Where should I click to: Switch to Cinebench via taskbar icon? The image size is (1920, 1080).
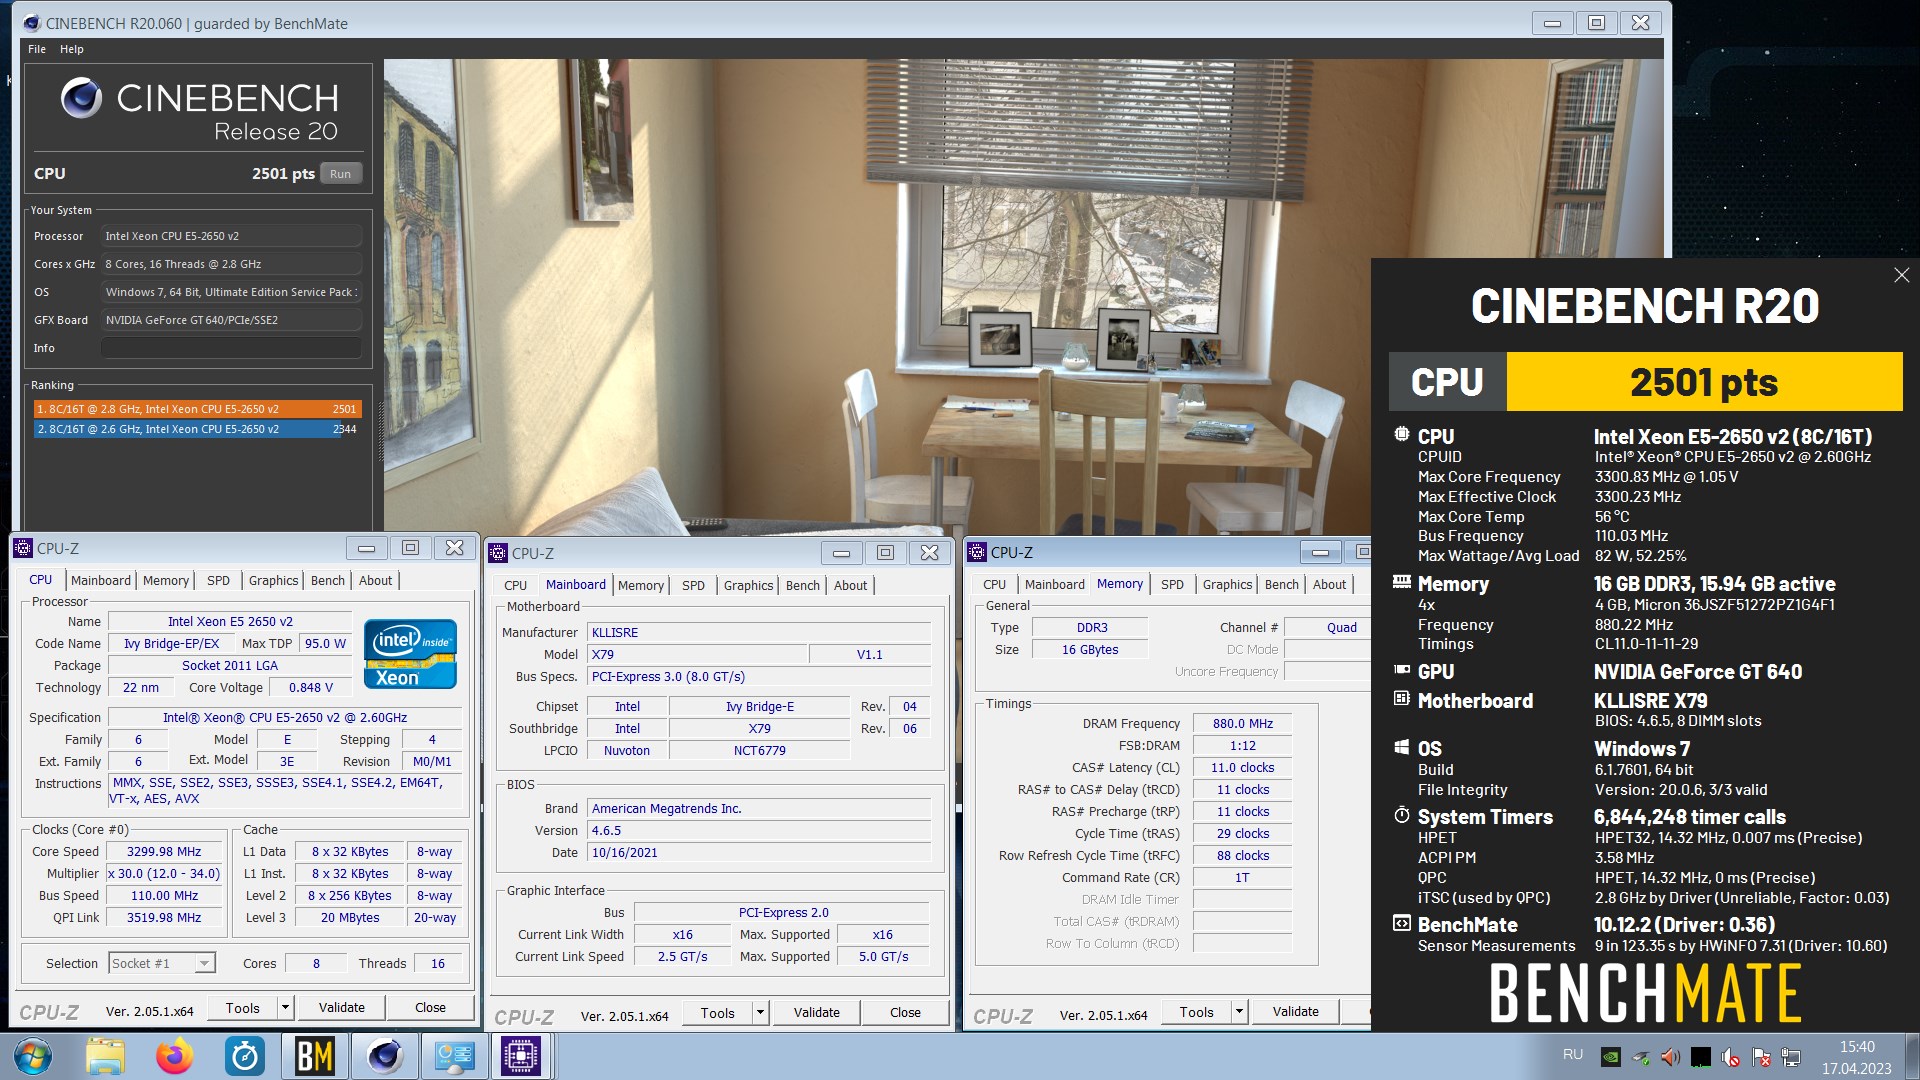tap(385, 1056)
